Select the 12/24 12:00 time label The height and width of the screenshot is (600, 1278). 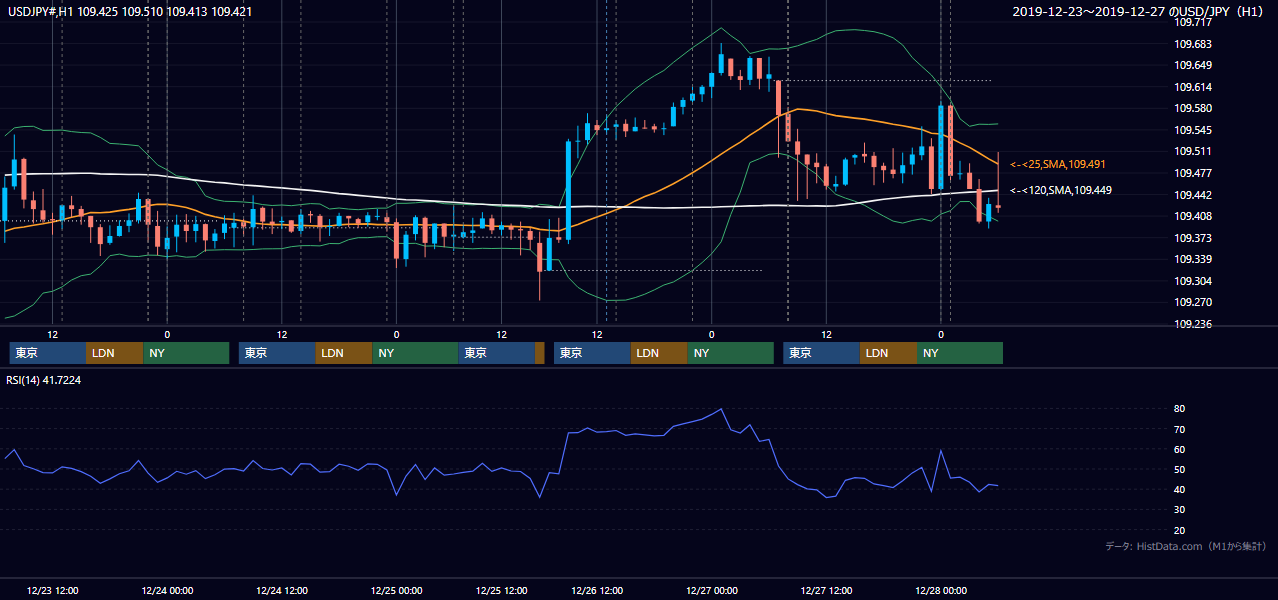(282, 590)
